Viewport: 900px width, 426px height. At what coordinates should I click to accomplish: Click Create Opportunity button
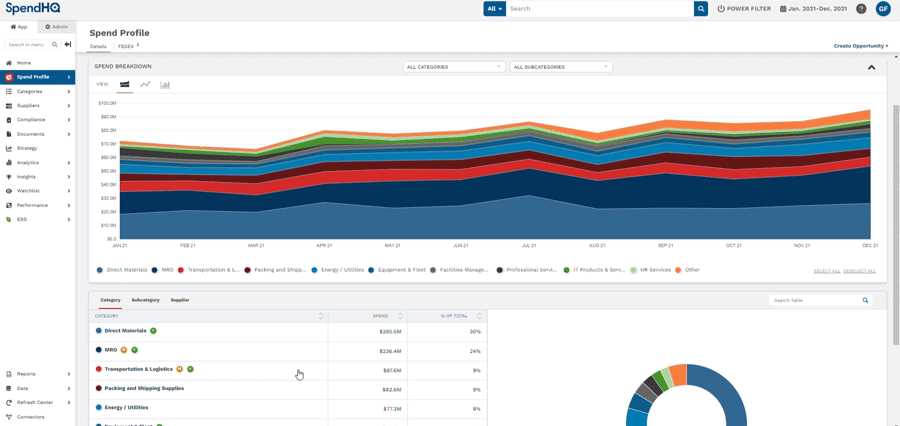coord(861,45)
